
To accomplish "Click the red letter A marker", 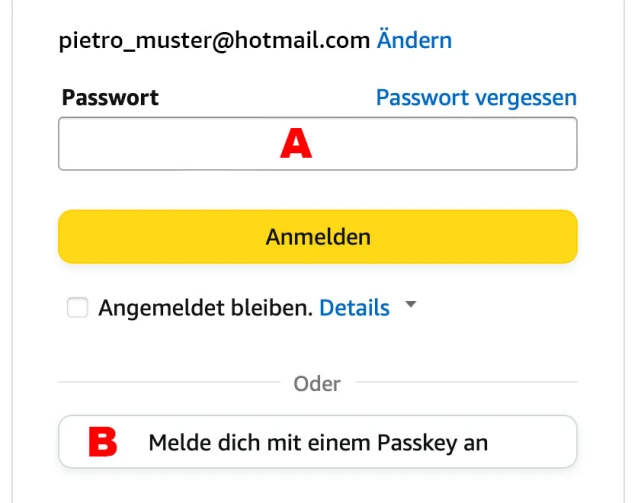I will [295, 145].
